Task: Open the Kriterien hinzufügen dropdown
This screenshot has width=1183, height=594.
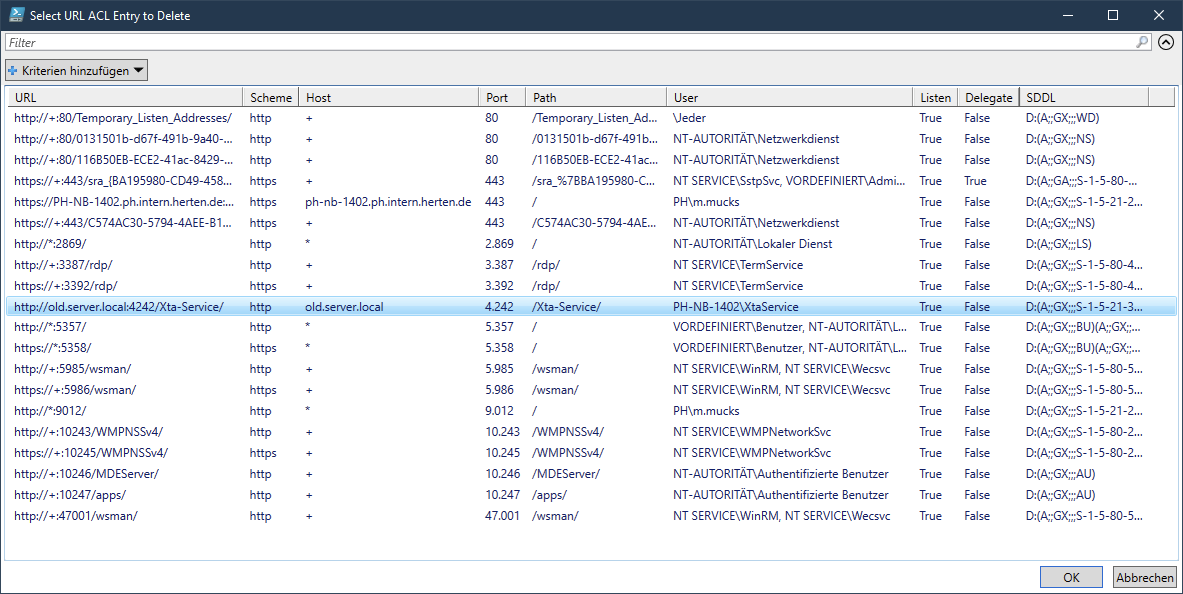Action: tap(76, 70)
